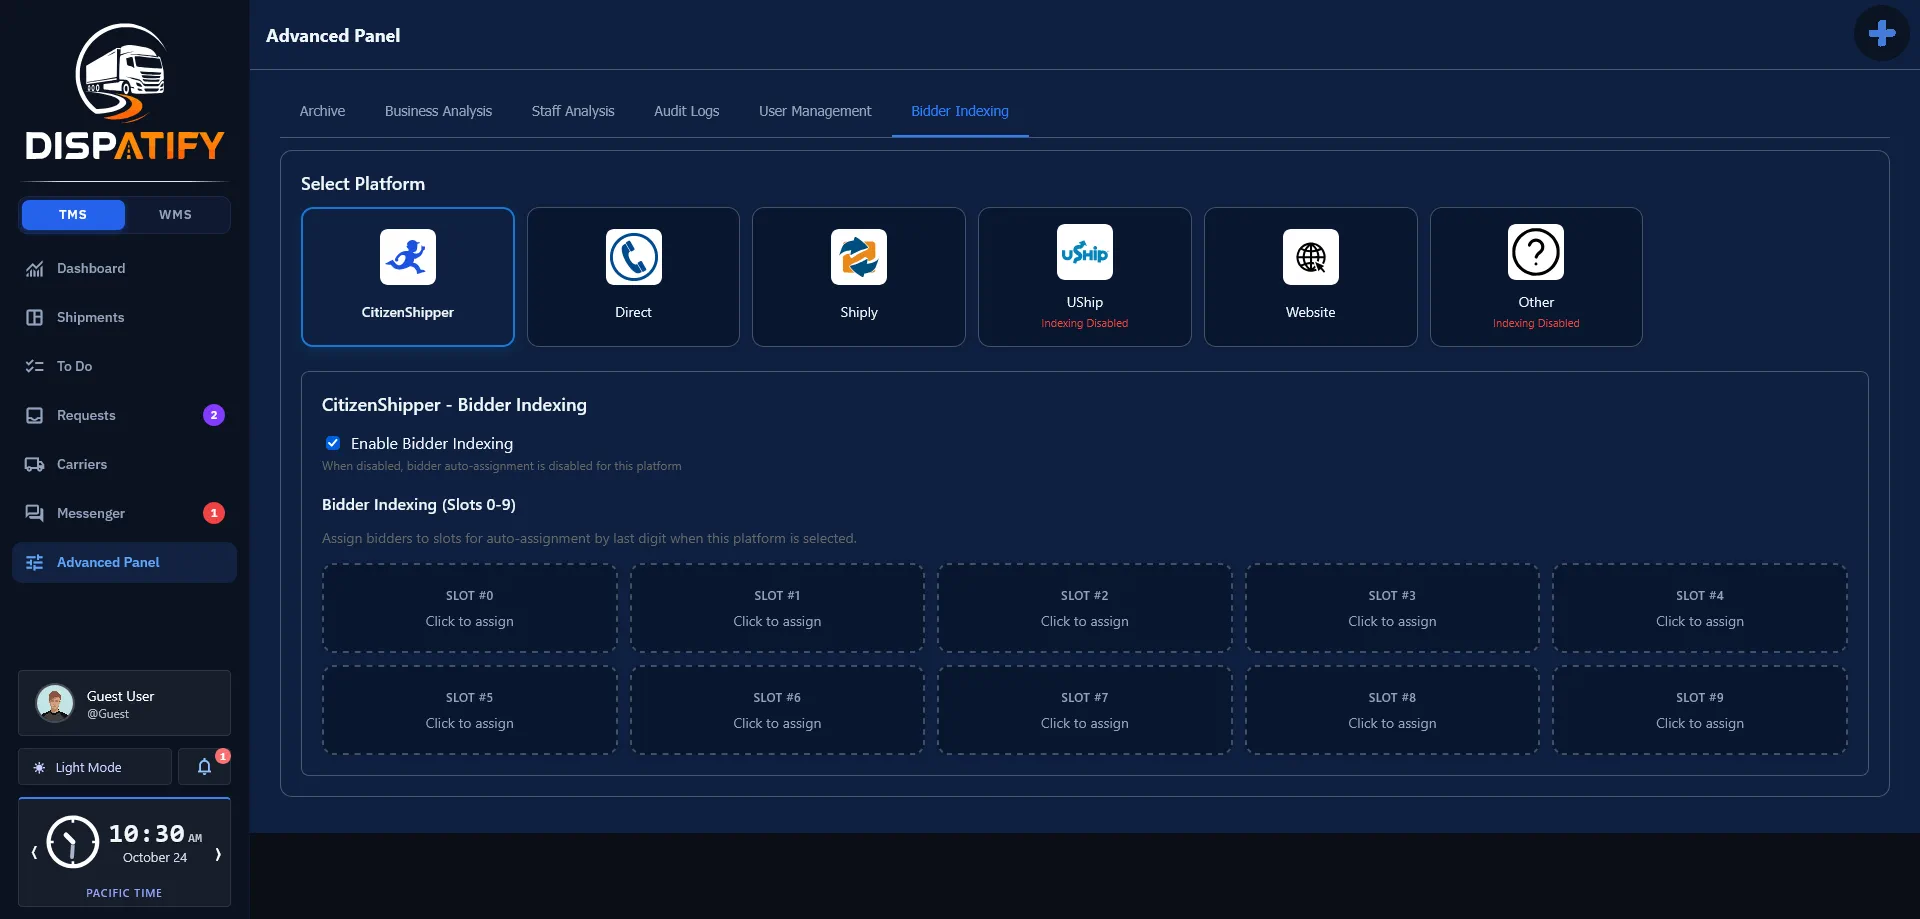Click the Messenger unread badge
The height and width of the screenshot is (919, 1920).
point(214,513)
